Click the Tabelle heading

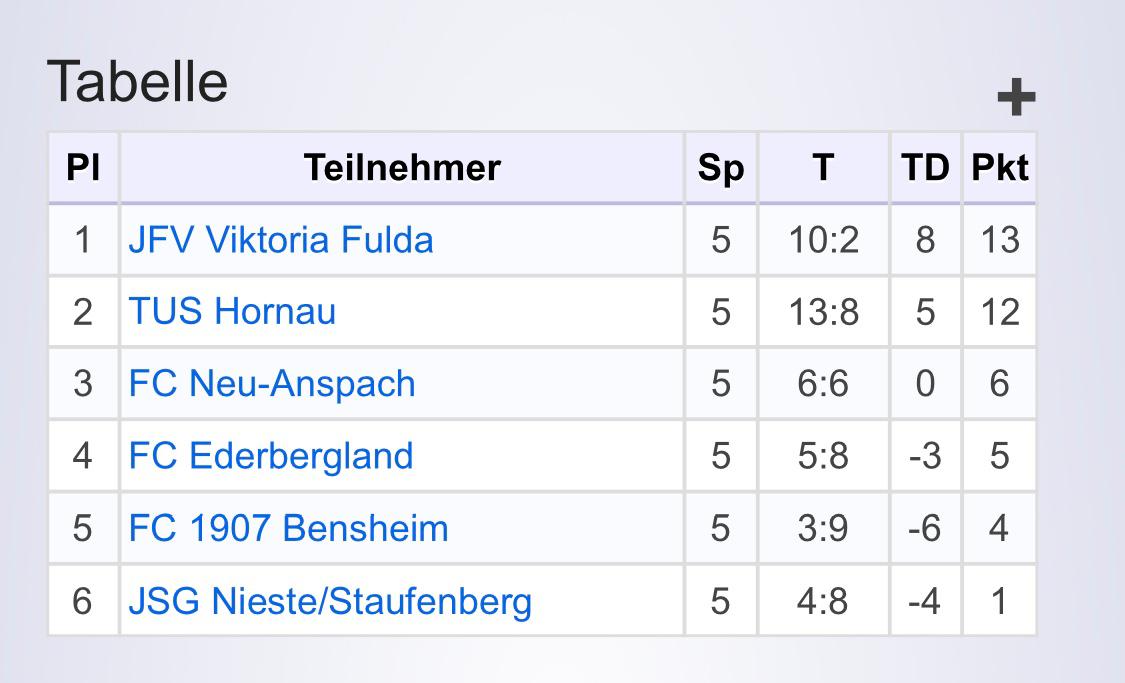click(x=137, y=82)
